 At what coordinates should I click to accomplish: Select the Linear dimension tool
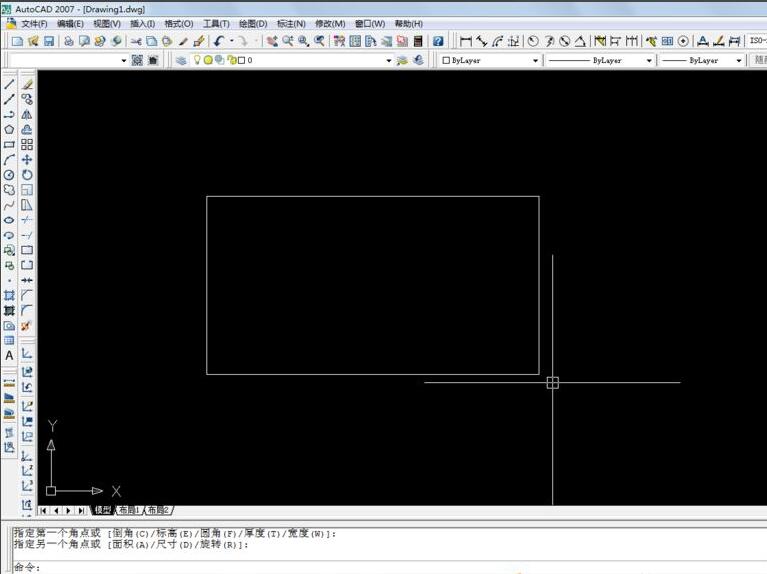(x=465, y=42)
